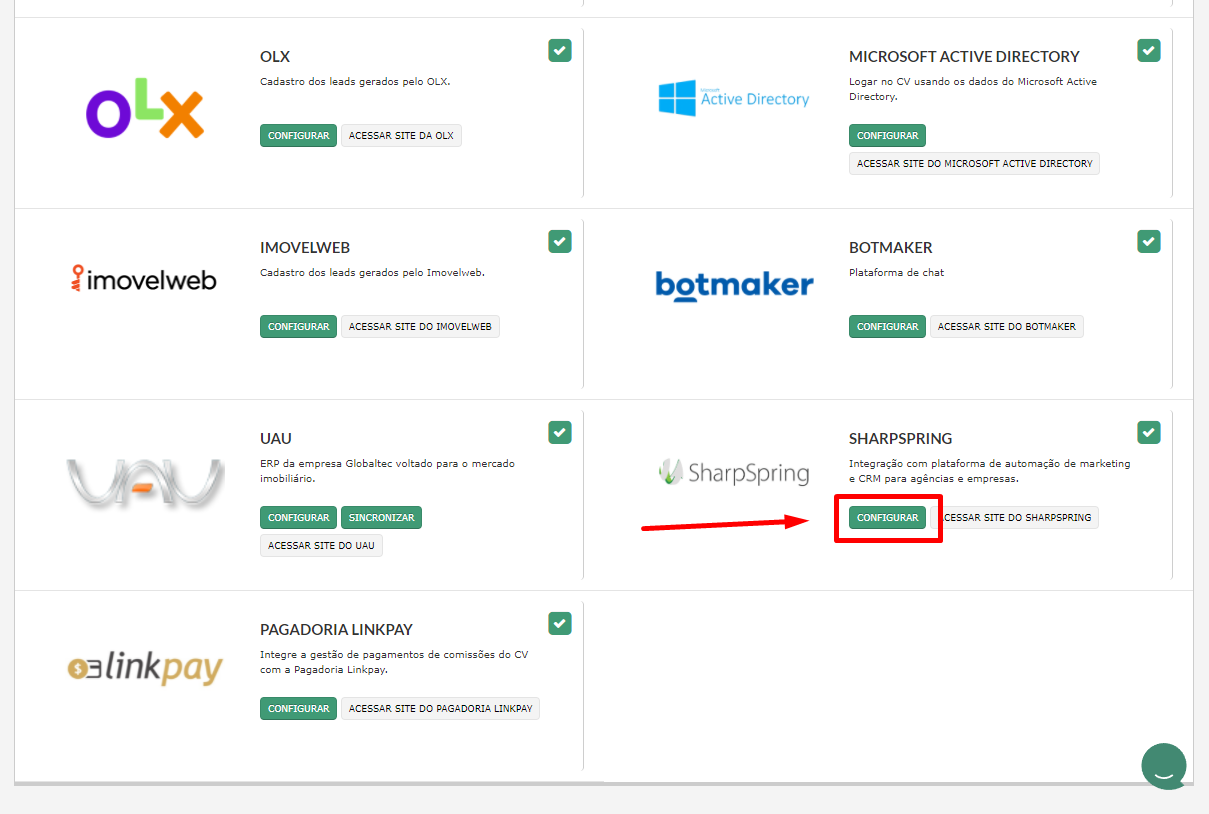The image size is (1209, 814).
Task: Open the chat support bubble icon
Action: click(x=1164, y=767)
